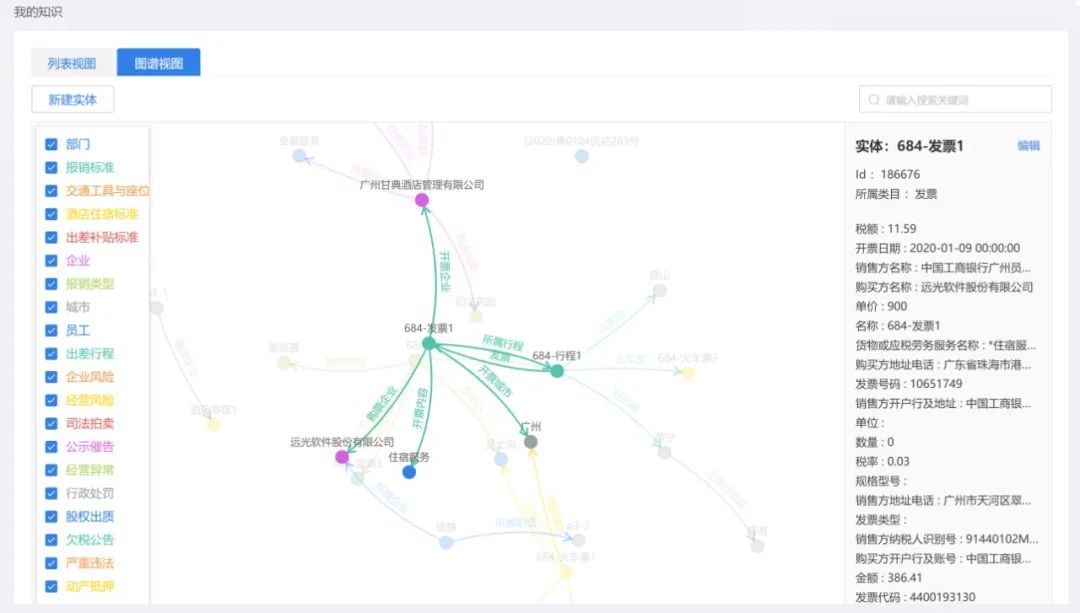Click the search magnifier icon

pos(874,100)
